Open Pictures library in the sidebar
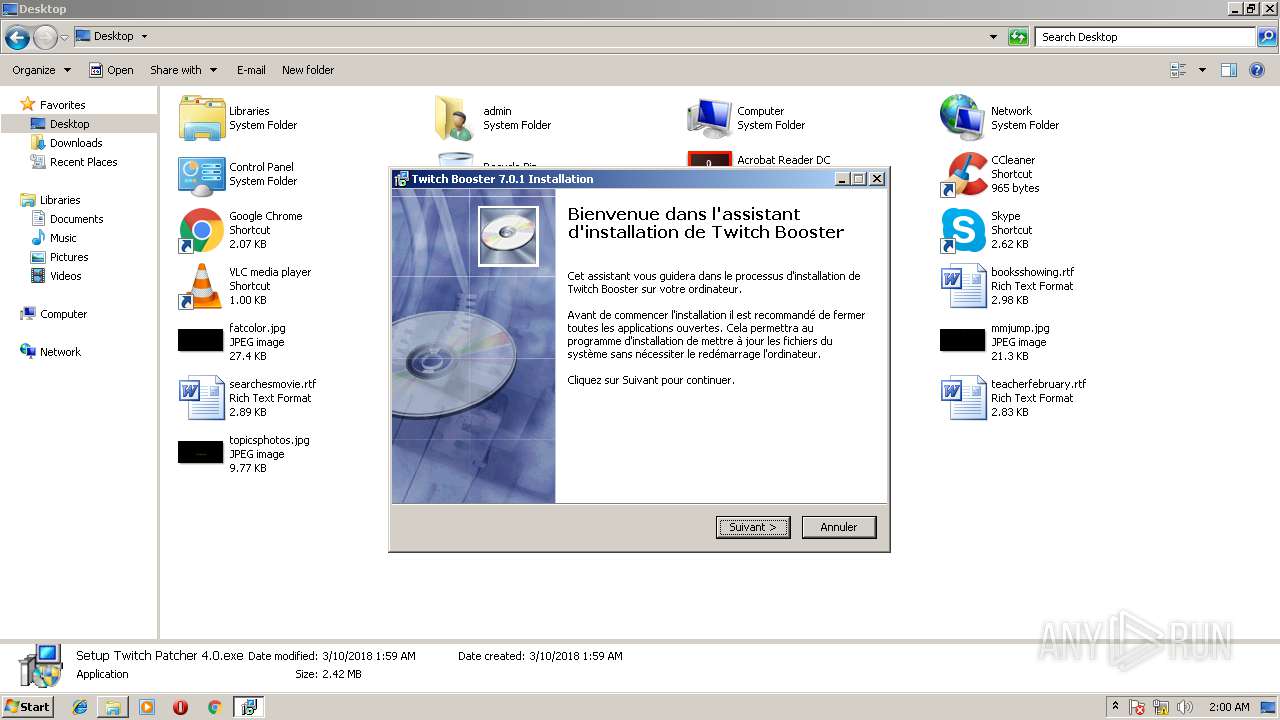Screen dimensions: 1280x720 69,257
